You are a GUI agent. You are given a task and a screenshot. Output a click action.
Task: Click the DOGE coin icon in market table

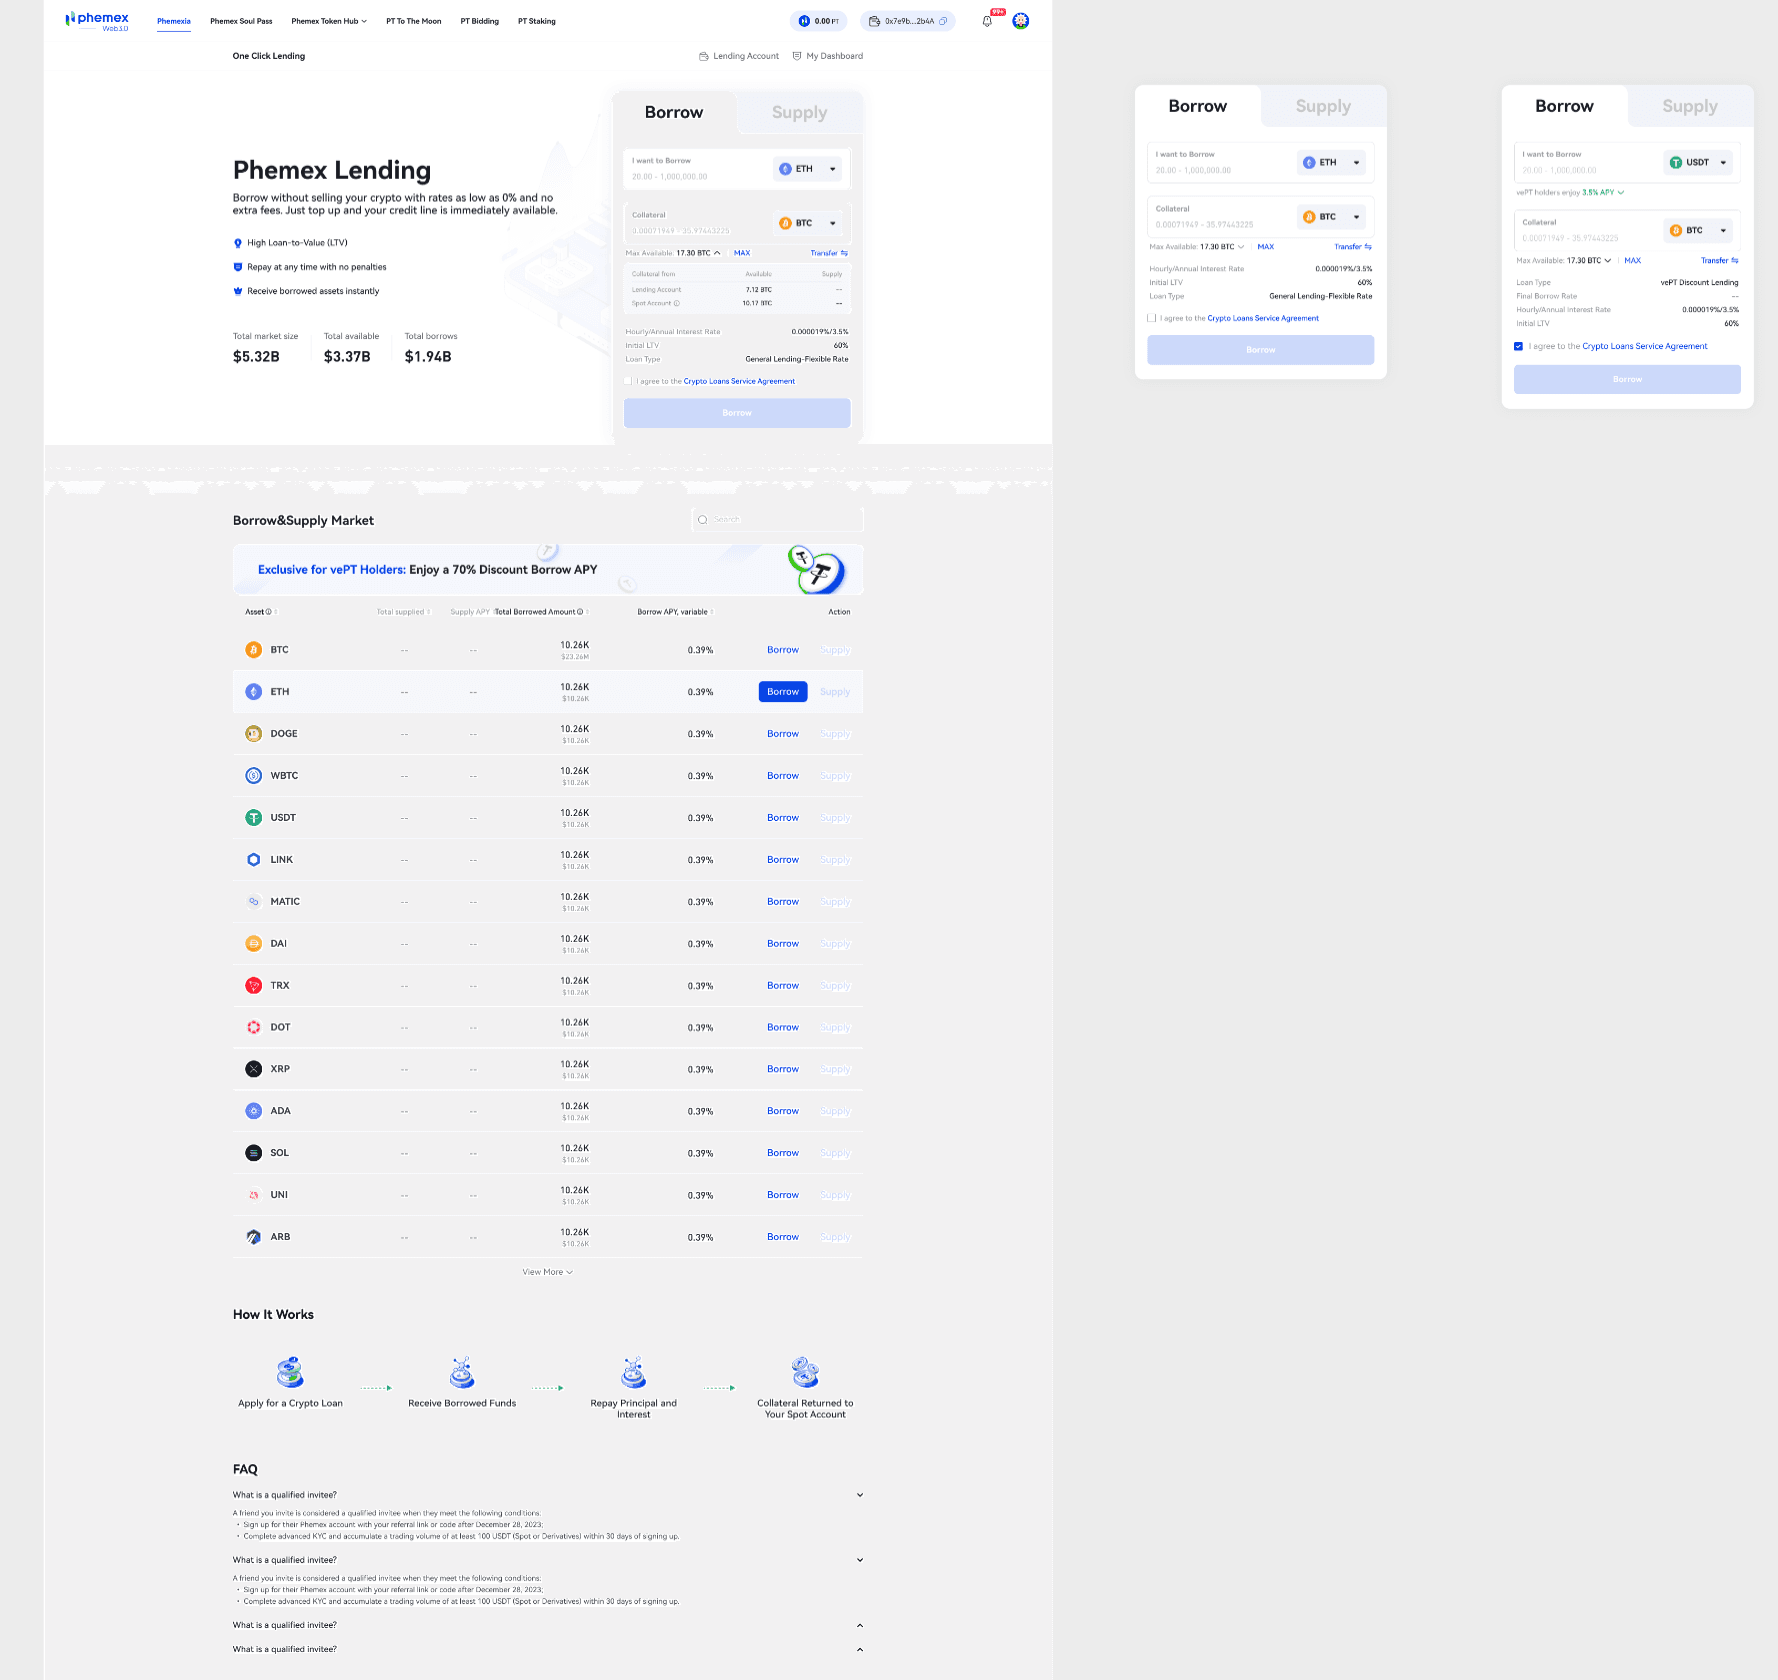click(254, 734)
